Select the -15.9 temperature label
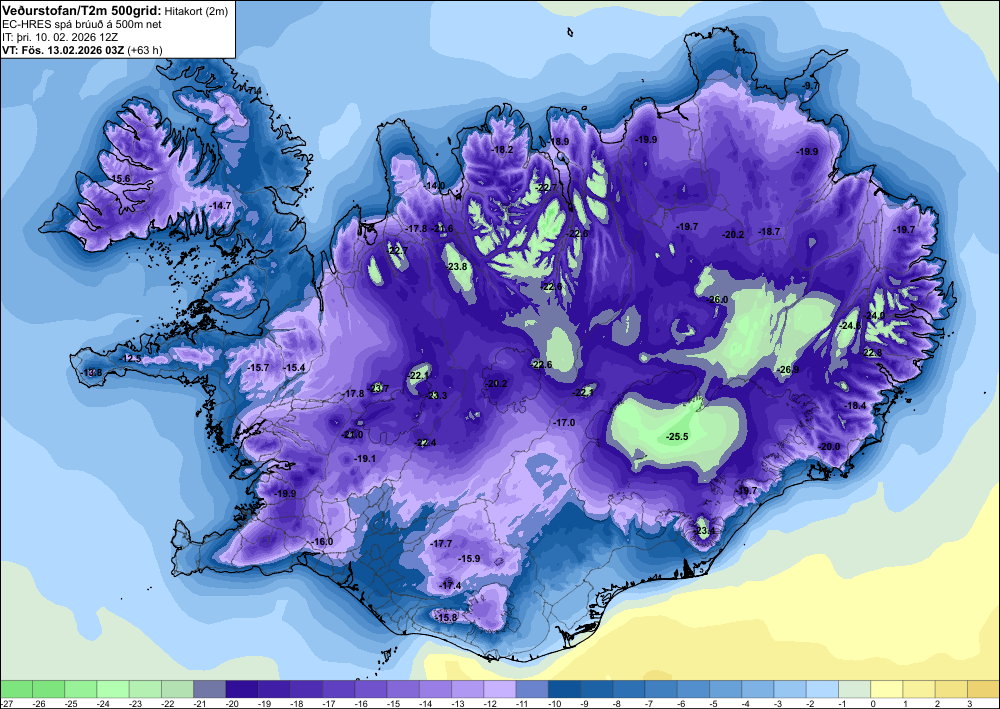Screen dimensions: 1000x709 click(469, 559)
